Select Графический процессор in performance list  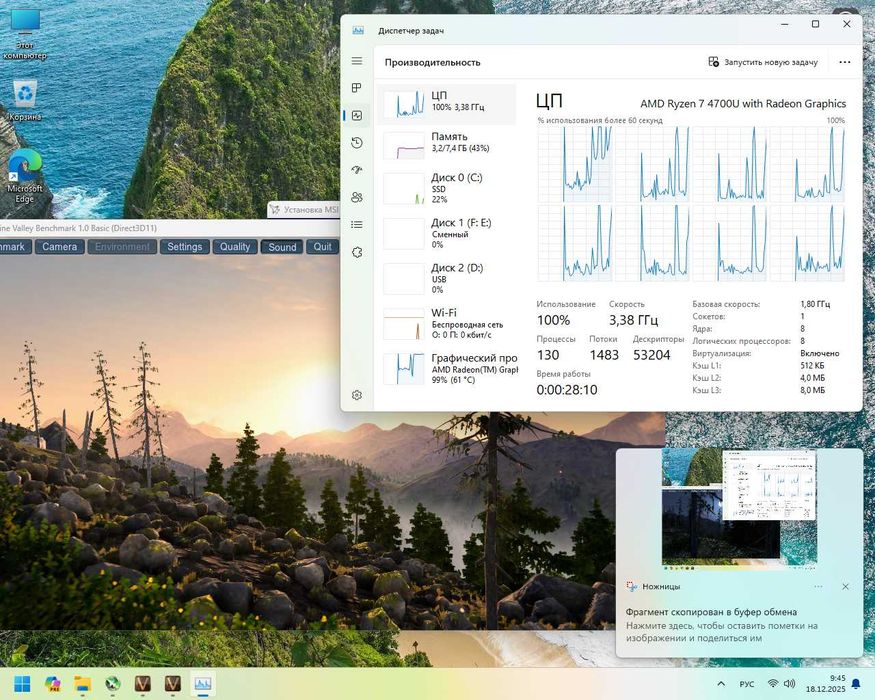(x=446, y=368)
